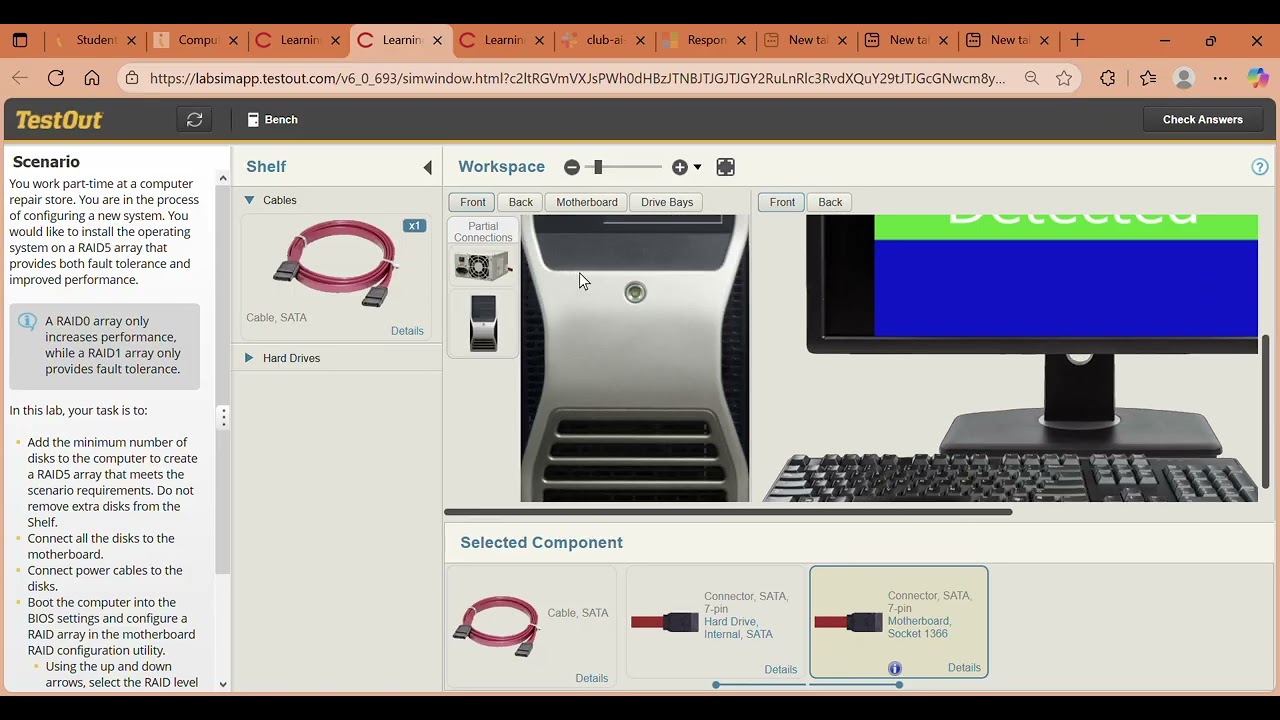Select the Hard Drive SATA connector end
Viewport: 1280px width, 720px height.
point(716,622)
